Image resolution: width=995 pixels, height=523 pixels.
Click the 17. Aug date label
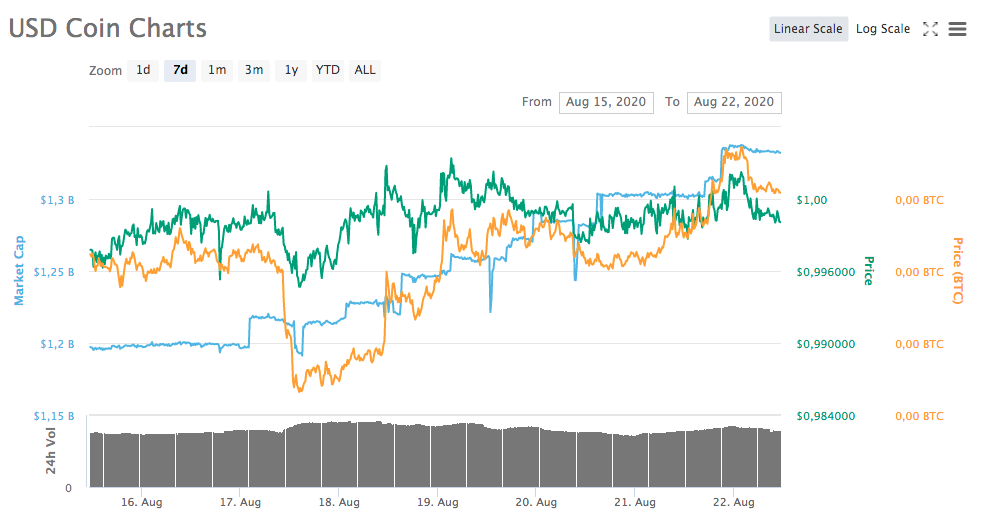(x=240, y=502)
